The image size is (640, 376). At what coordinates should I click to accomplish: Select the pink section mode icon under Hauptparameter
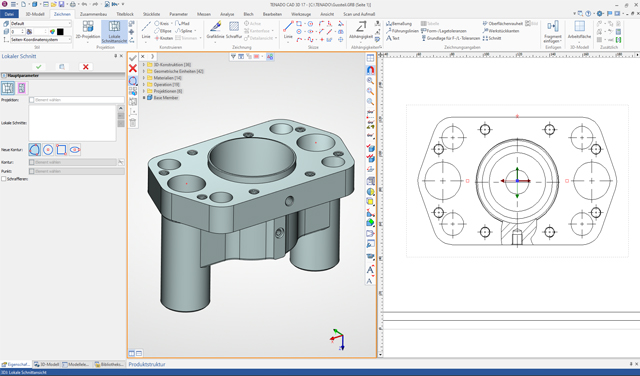coord(22,88)
